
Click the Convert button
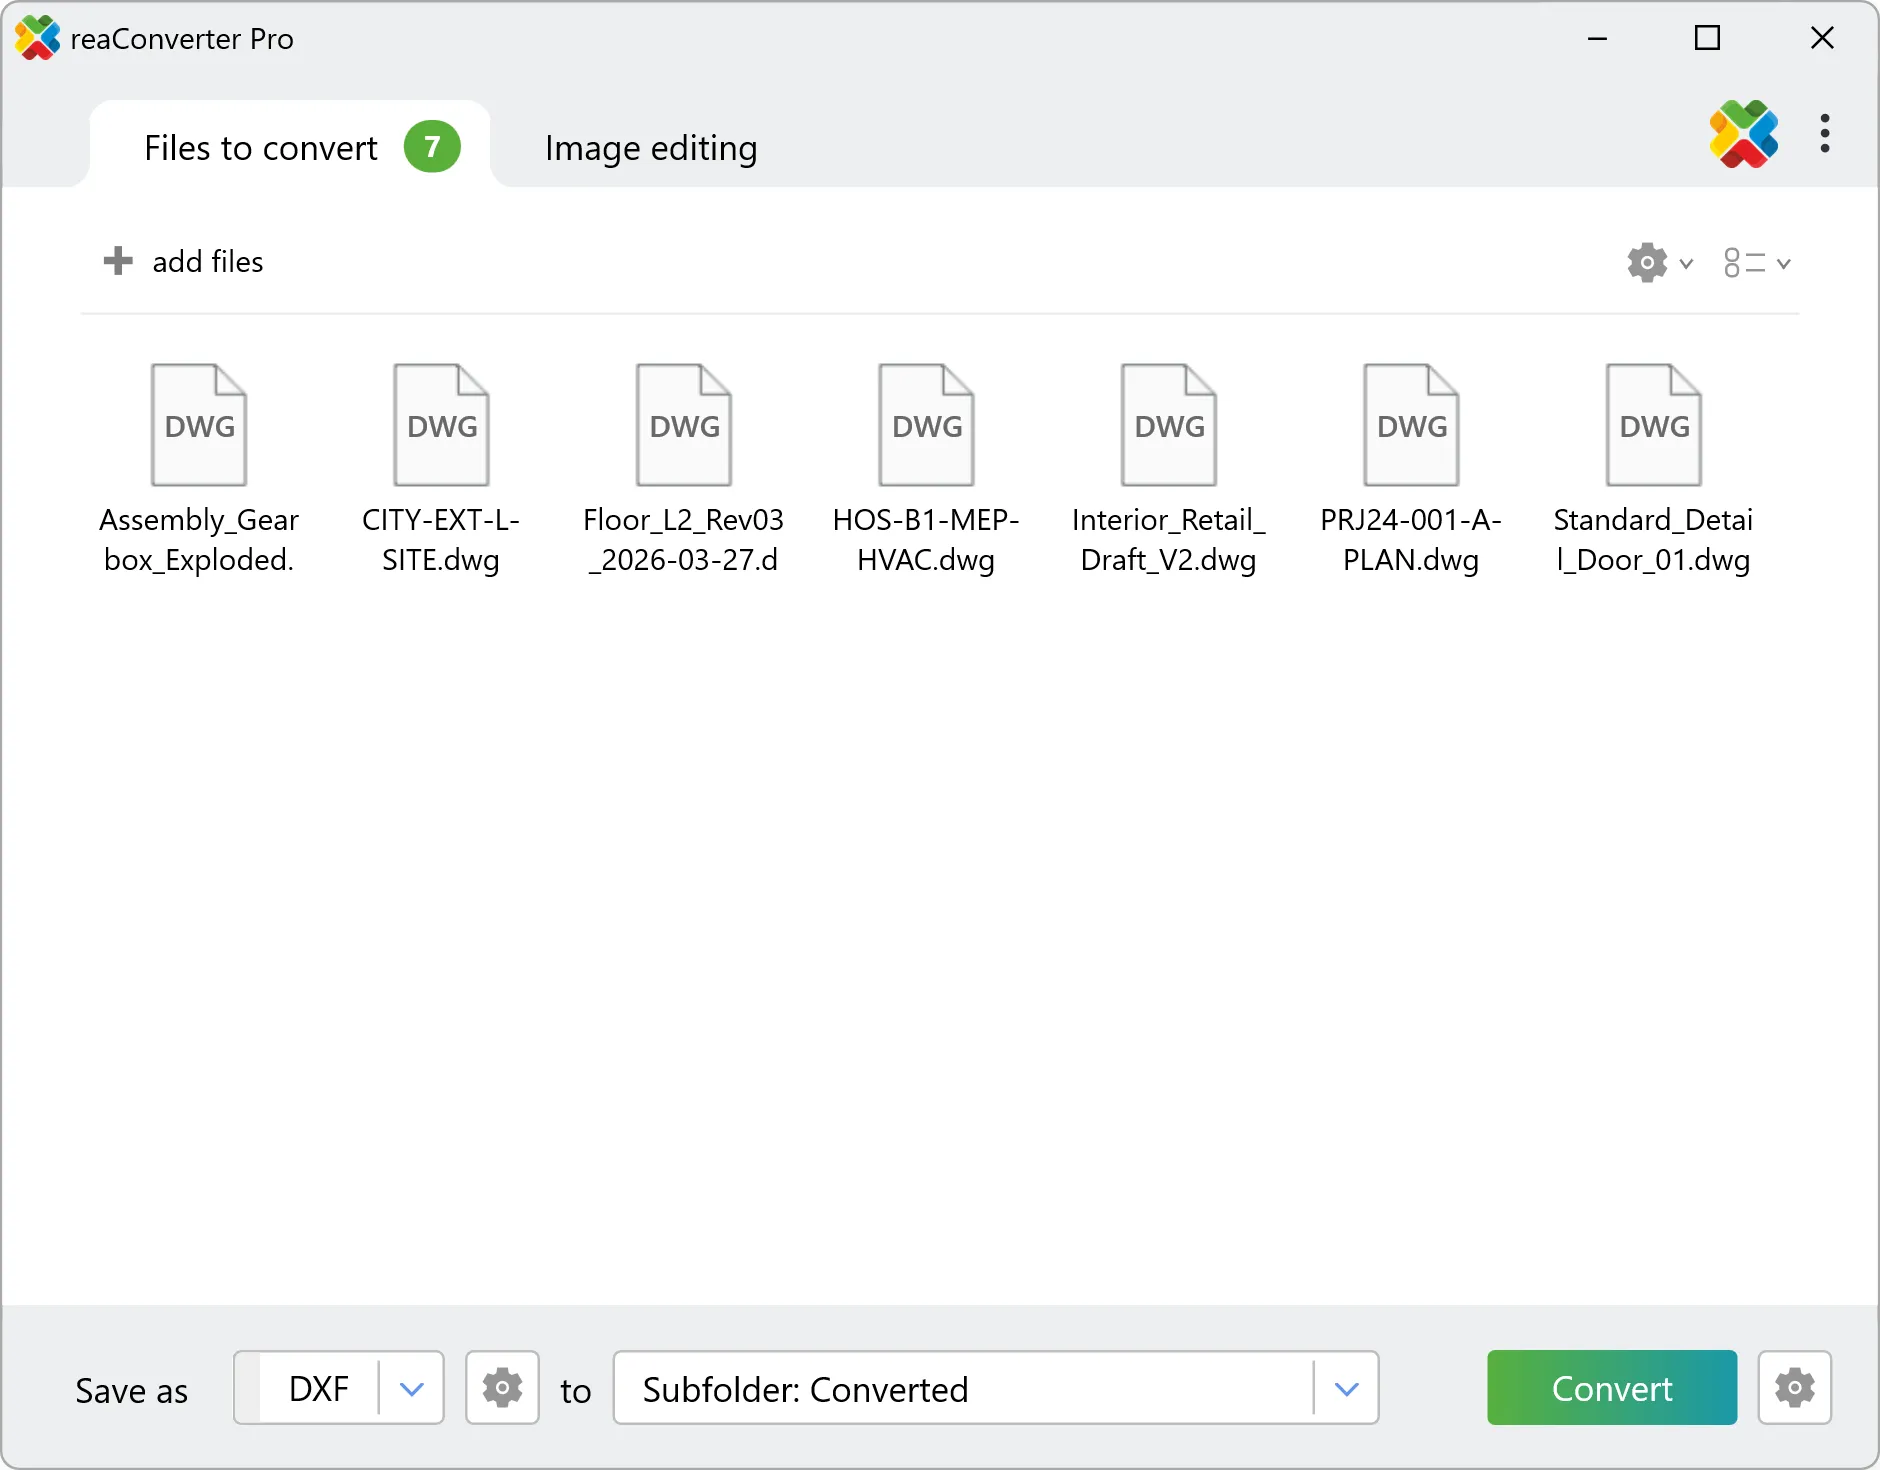point(1610,1388)
